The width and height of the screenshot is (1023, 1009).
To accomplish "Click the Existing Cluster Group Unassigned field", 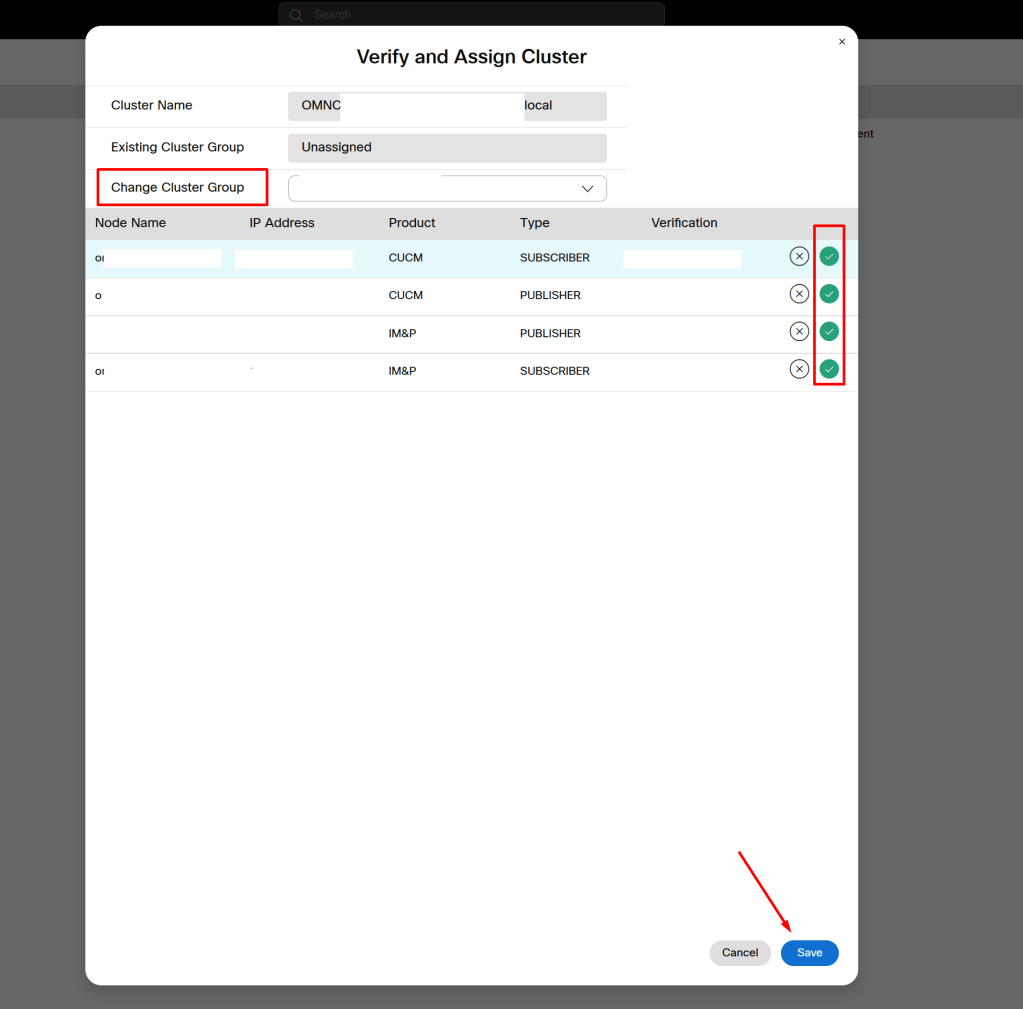I will [446, 147].
